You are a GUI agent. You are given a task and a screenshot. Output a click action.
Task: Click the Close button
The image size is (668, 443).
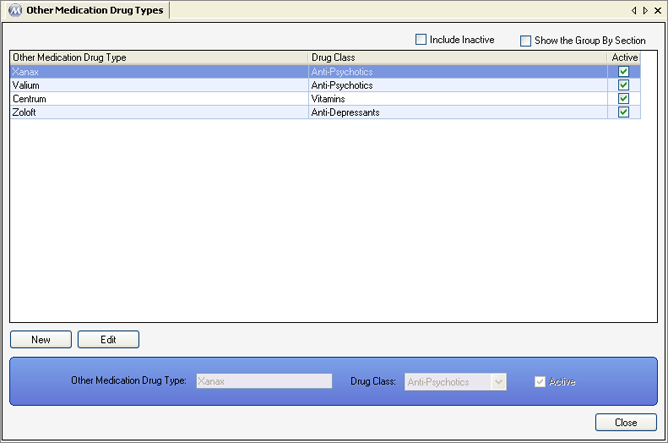pyautogui.click(x=626, y=423)
